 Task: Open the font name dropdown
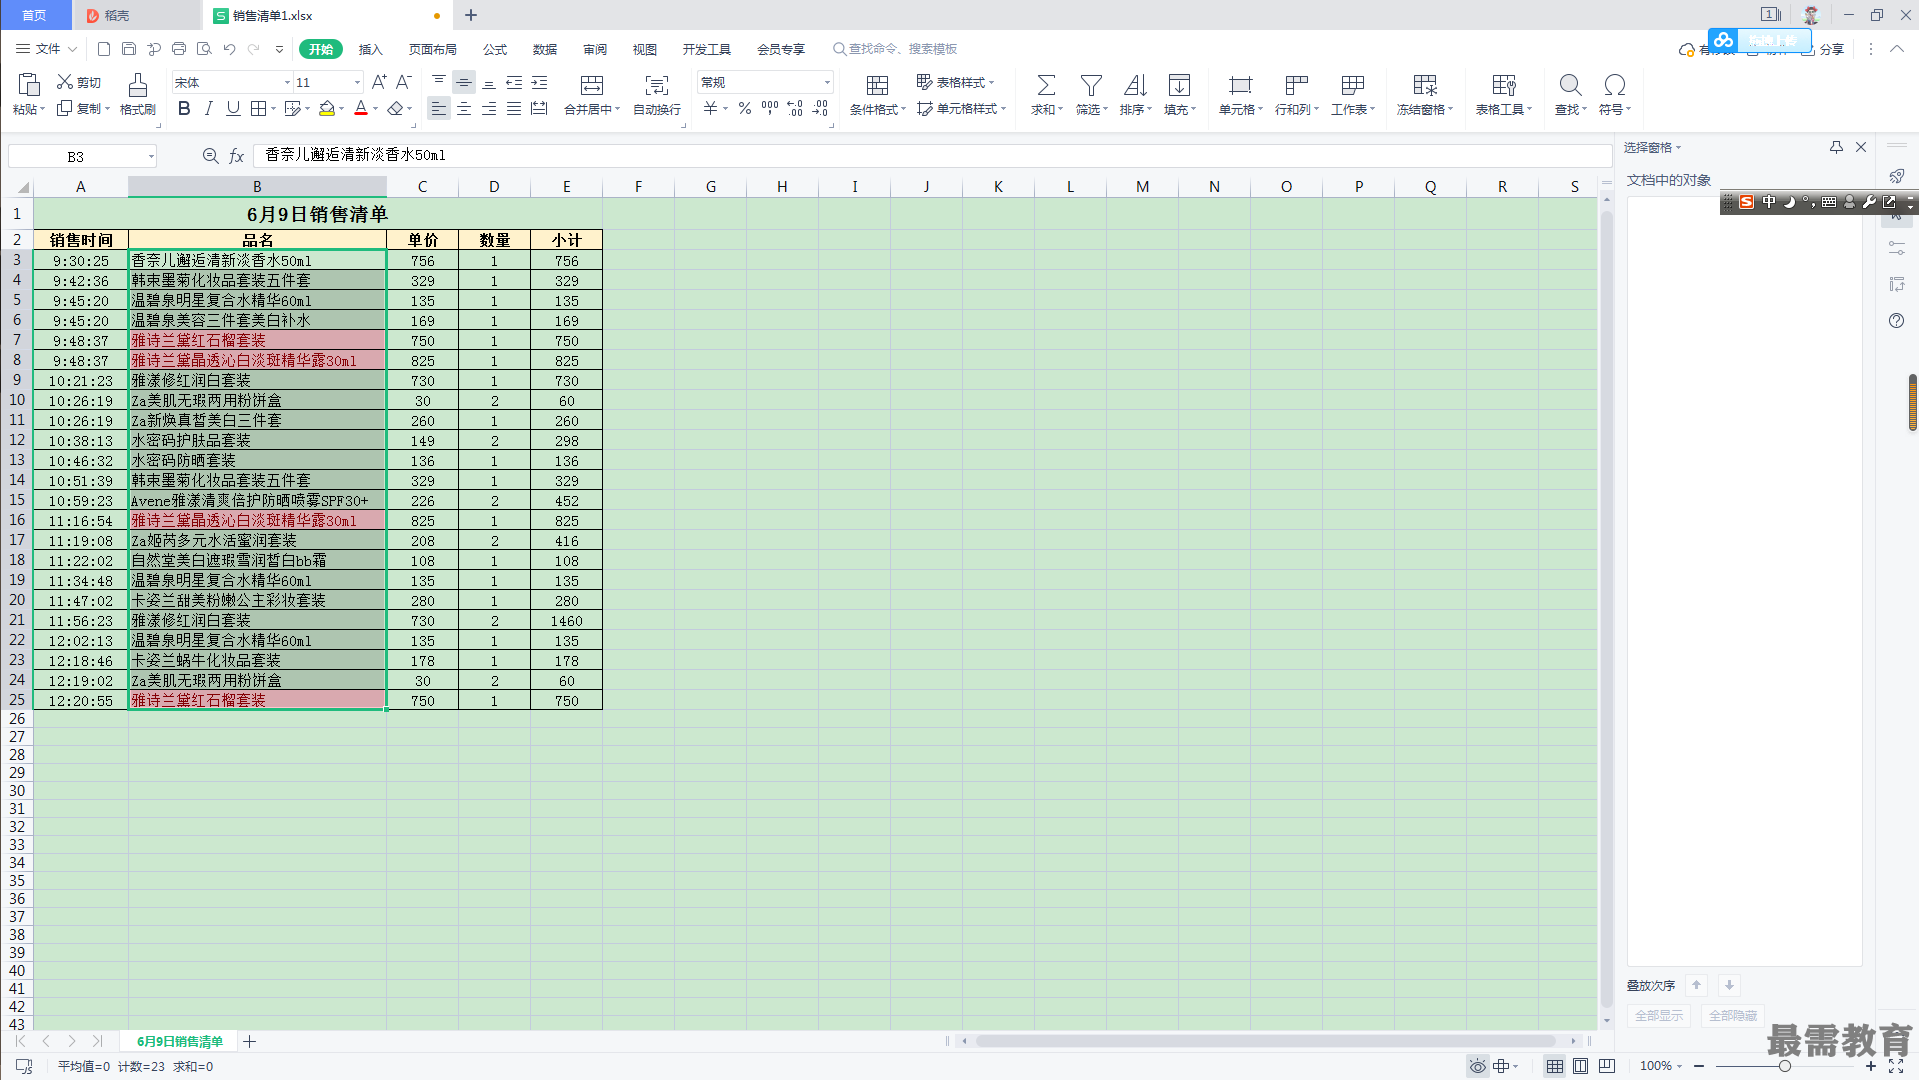coord(287,83)
